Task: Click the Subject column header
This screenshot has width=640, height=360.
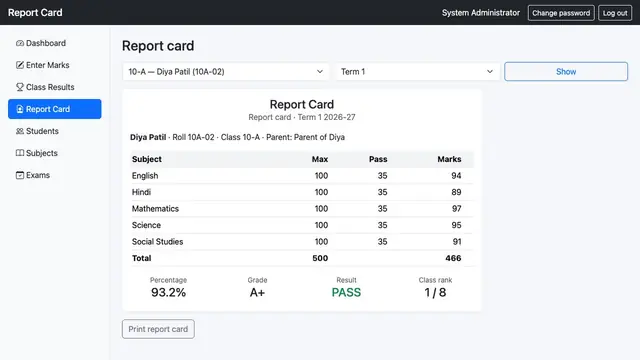Action: [x=147, y=159]
